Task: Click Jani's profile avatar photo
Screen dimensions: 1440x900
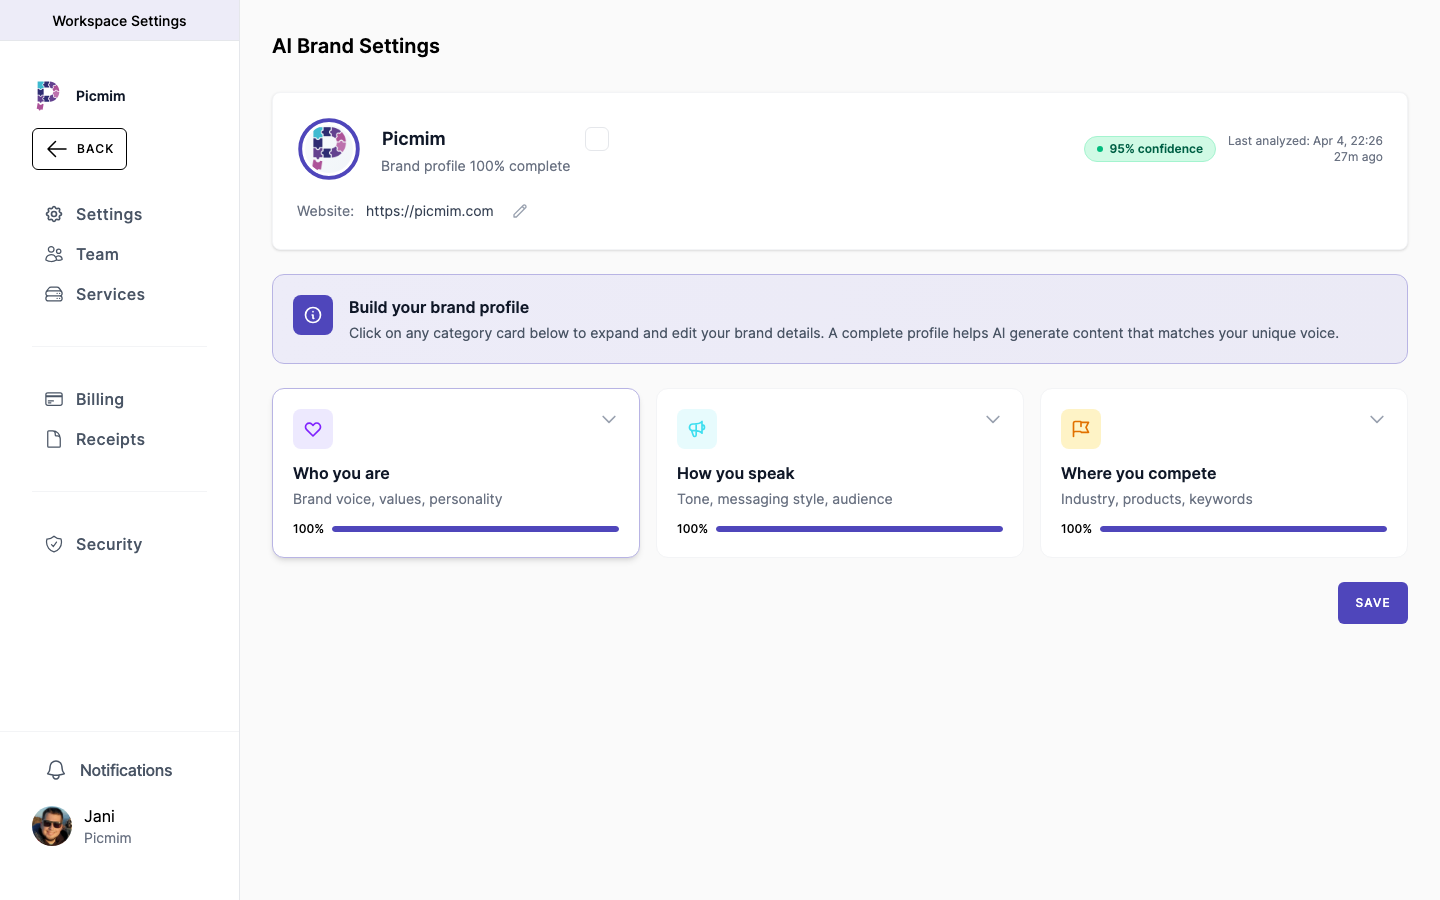Action: click(x=52, y=826)
